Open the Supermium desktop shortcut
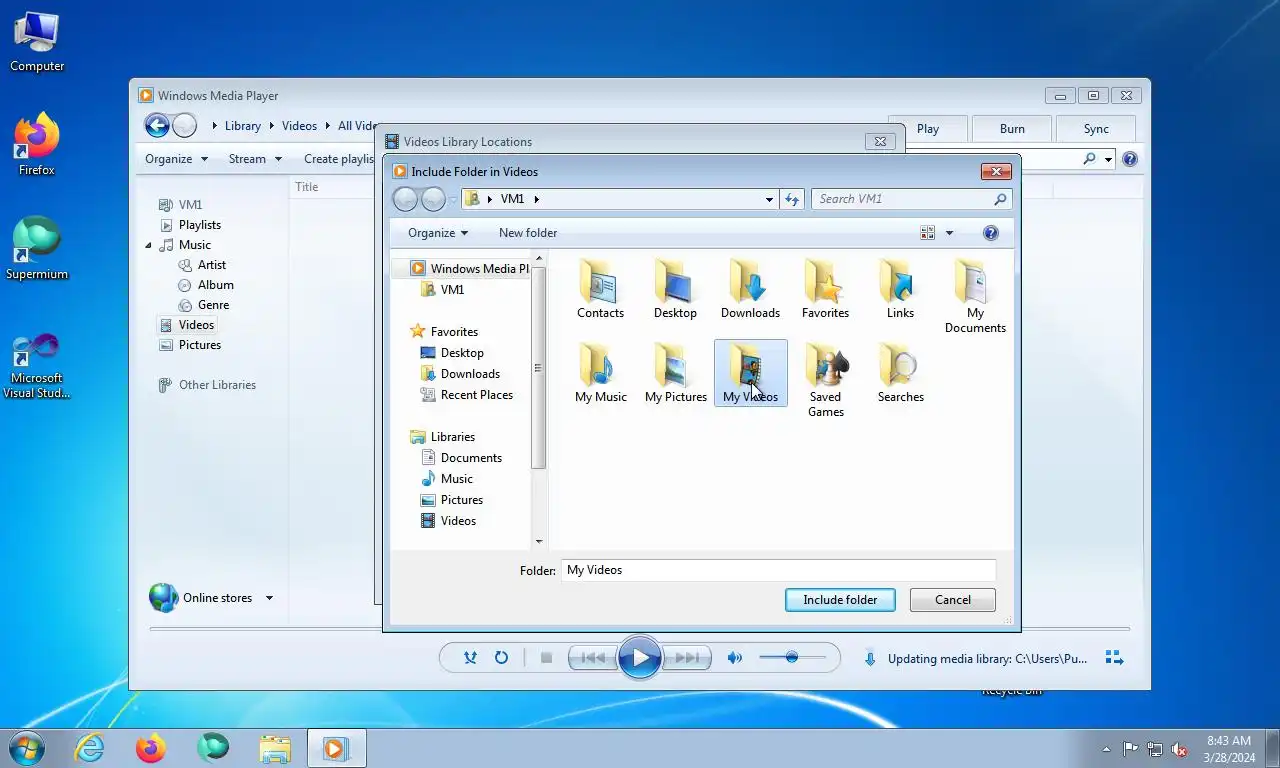Image resolution: width=1280 pixels, height=768 pixels. pos(37,250)
